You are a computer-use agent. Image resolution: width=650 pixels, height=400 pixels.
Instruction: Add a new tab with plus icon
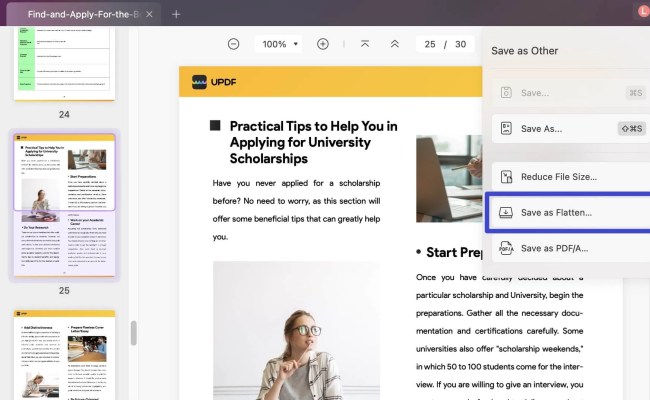pos(176,15)
